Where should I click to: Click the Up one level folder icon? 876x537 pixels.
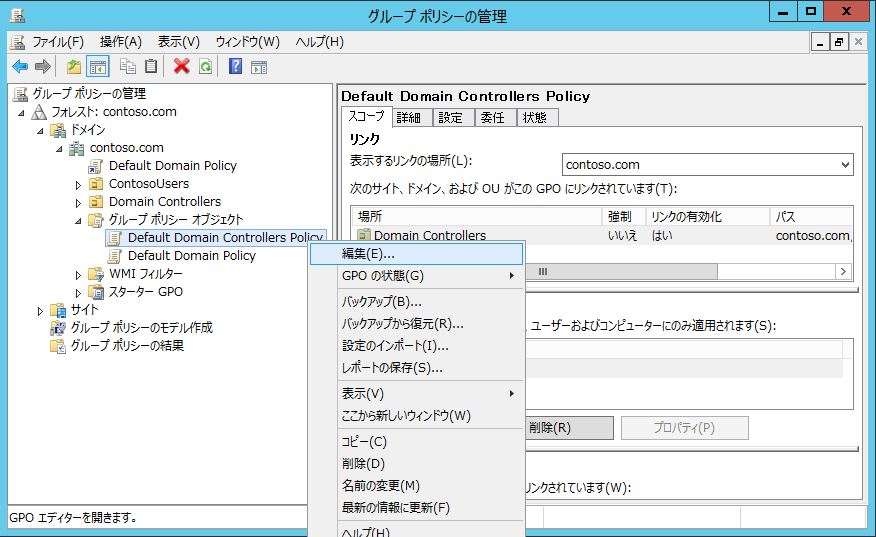(x=74, y=66)
